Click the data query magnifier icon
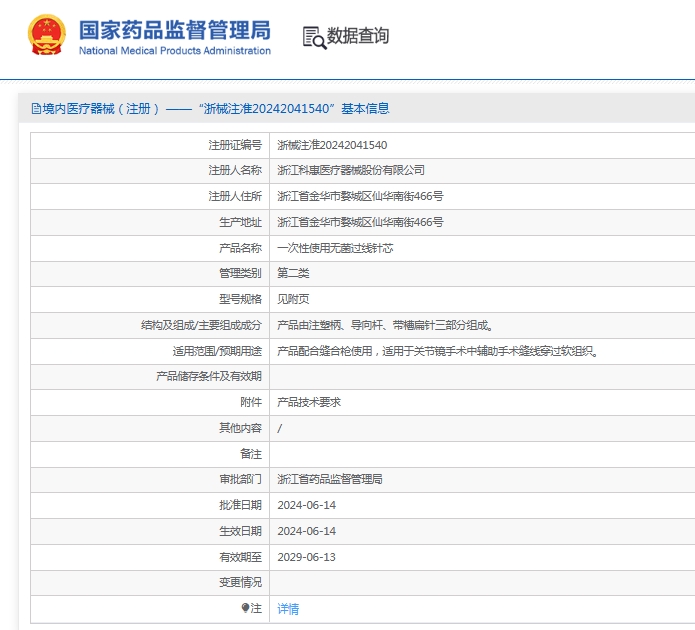The height and width of the screenshot is (630, 695). 314,37
